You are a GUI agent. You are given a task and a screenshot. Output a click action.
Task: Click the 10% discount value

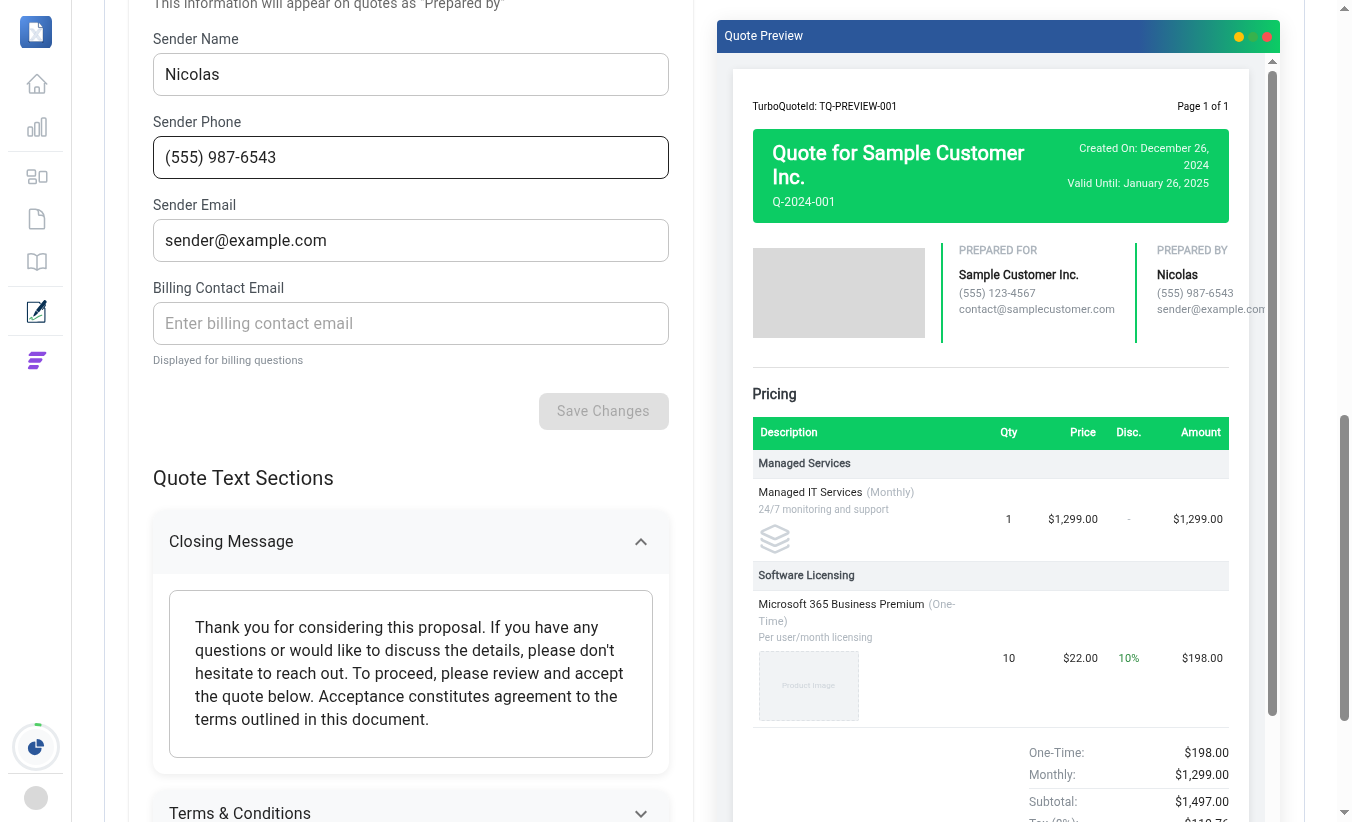click(x=1129, y=658)
